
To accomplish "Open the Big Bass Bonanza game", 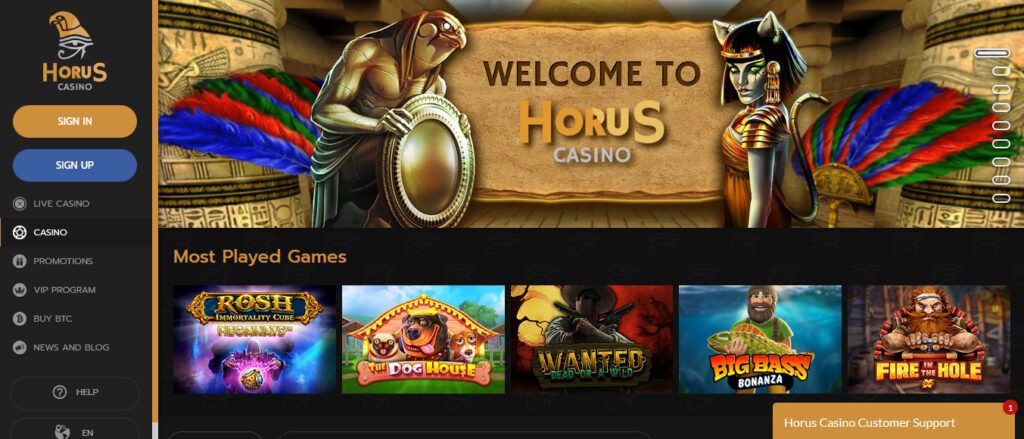I will 760,339.
